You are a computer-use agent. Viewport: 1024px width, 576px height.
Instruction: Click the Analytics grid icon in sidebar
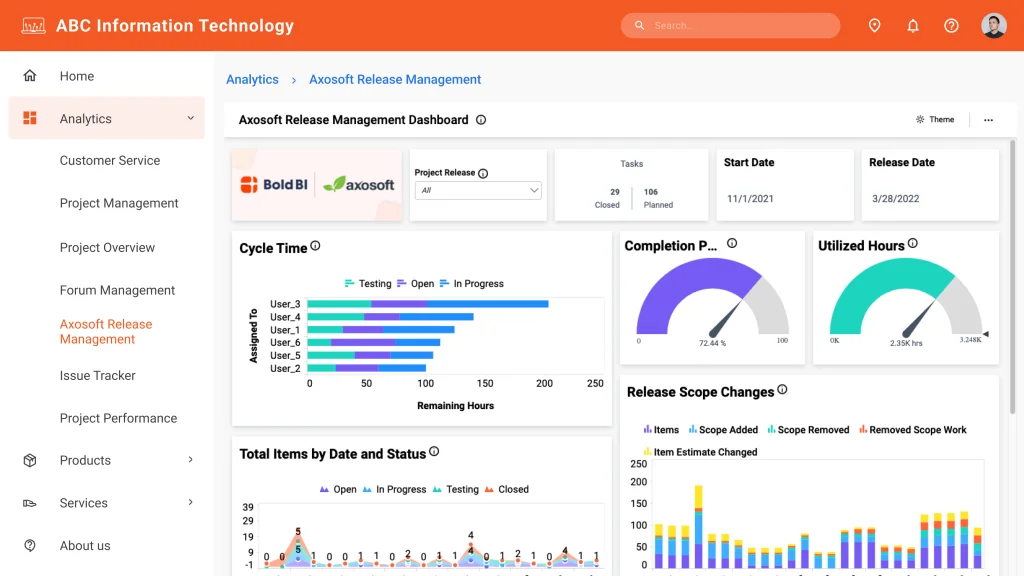click(30, 118)
